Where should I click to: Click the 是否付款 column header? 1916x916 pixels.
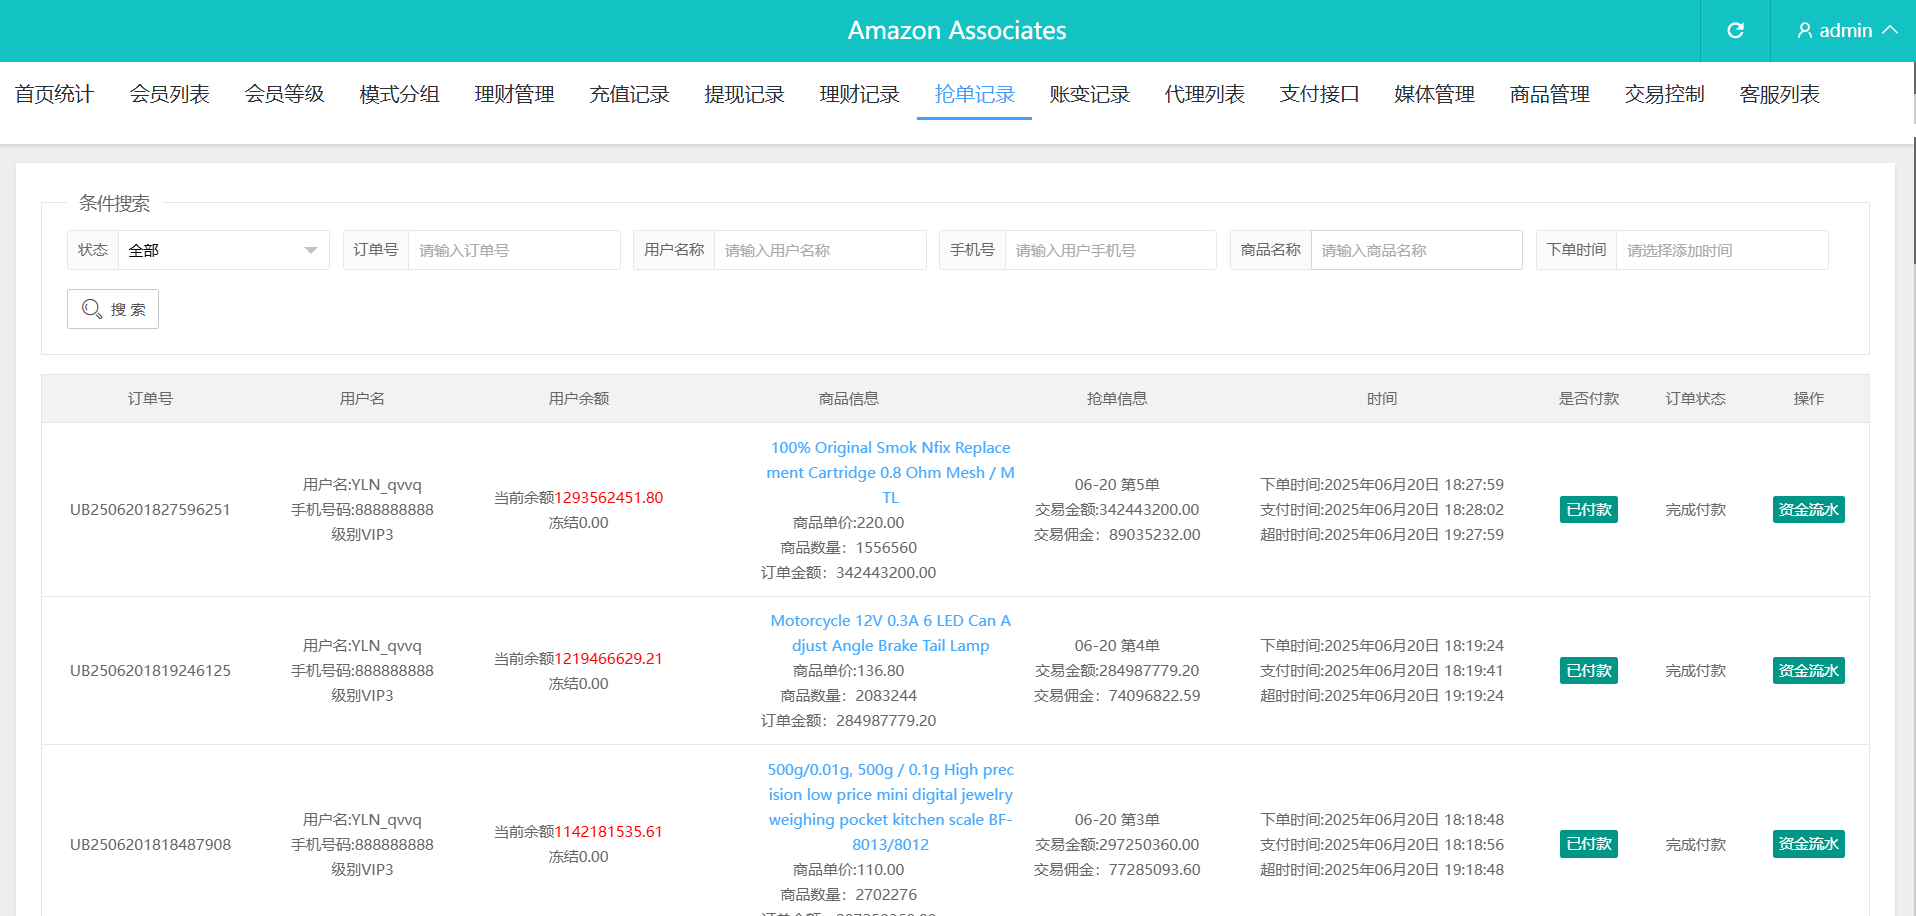[1589, 398]
